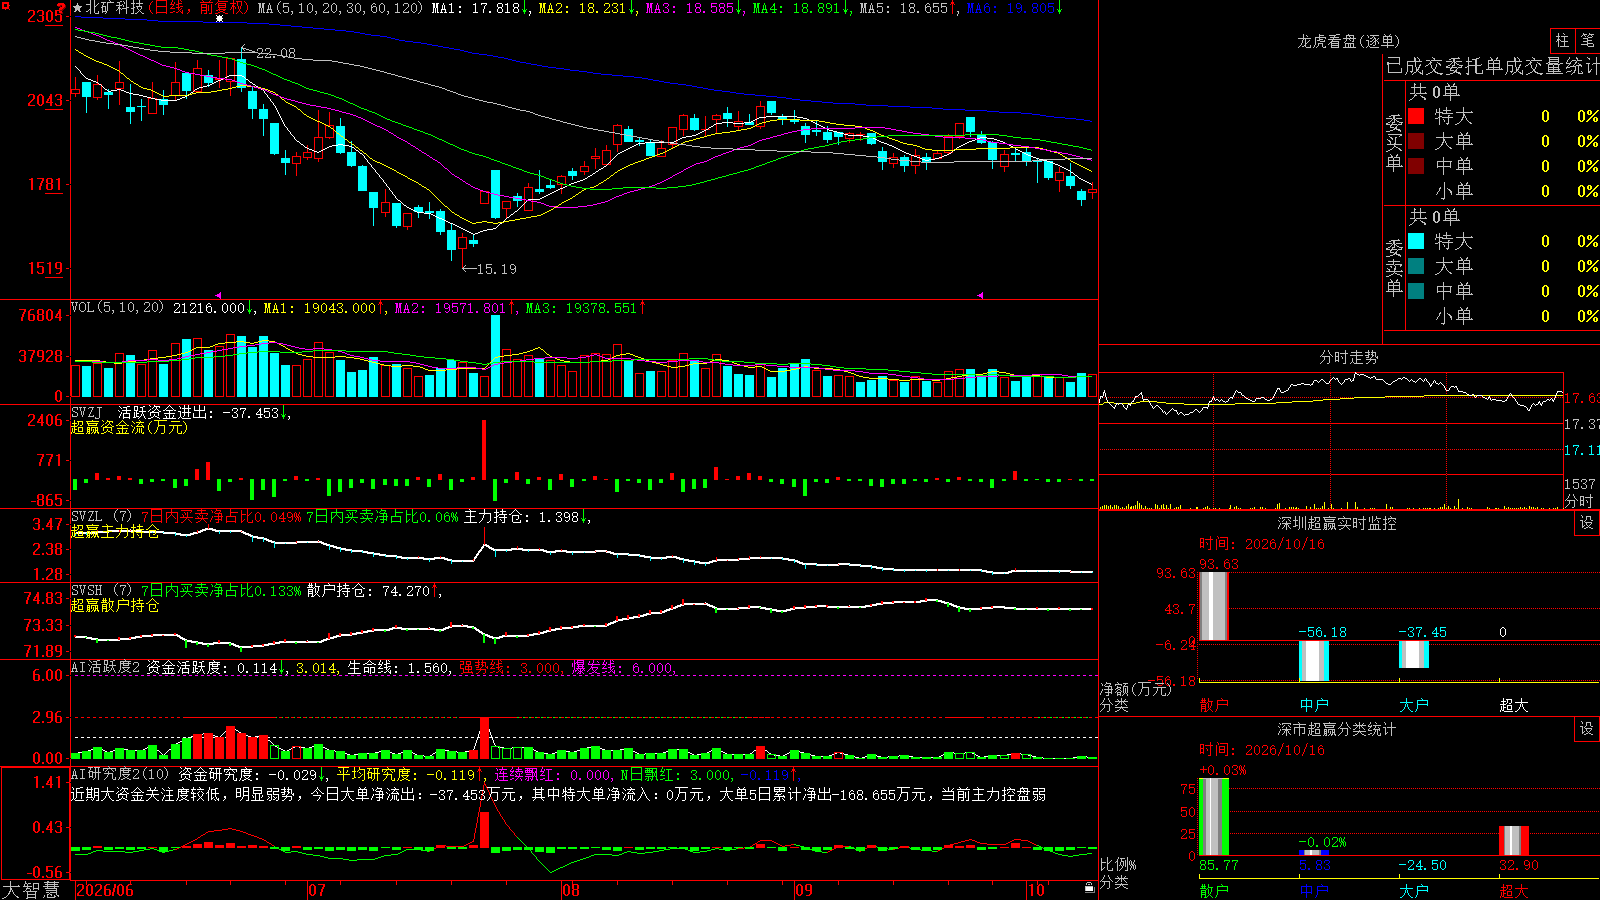Click the 龙虎看盘(逐单) panel title
Viewport: 1600px width, 900px height.
[1348, 41]
